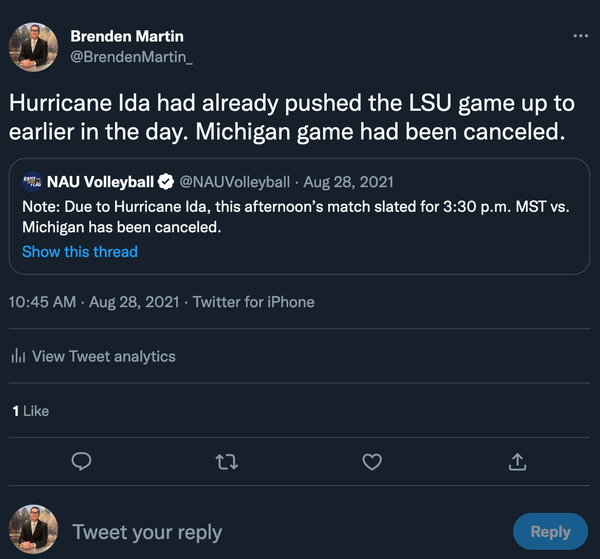This screenshot has width=600, height=559.
Task: Retweet this tweet using the arrows icon
Action: coord(227,461)
